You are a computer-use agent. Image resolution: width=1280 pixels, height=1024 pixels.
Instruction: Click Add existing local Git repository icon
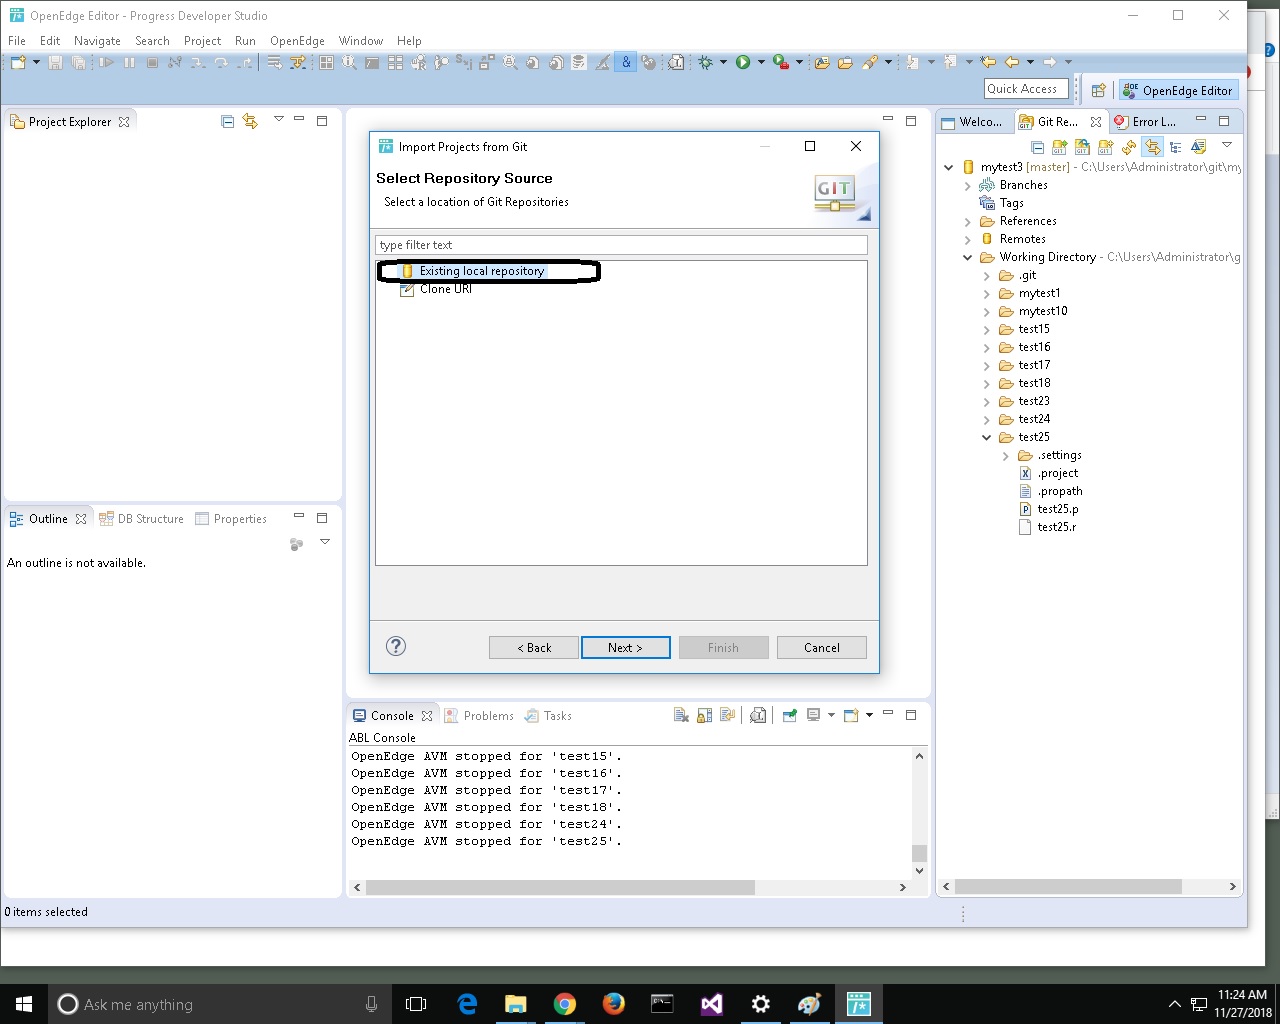pos(1059,147)
